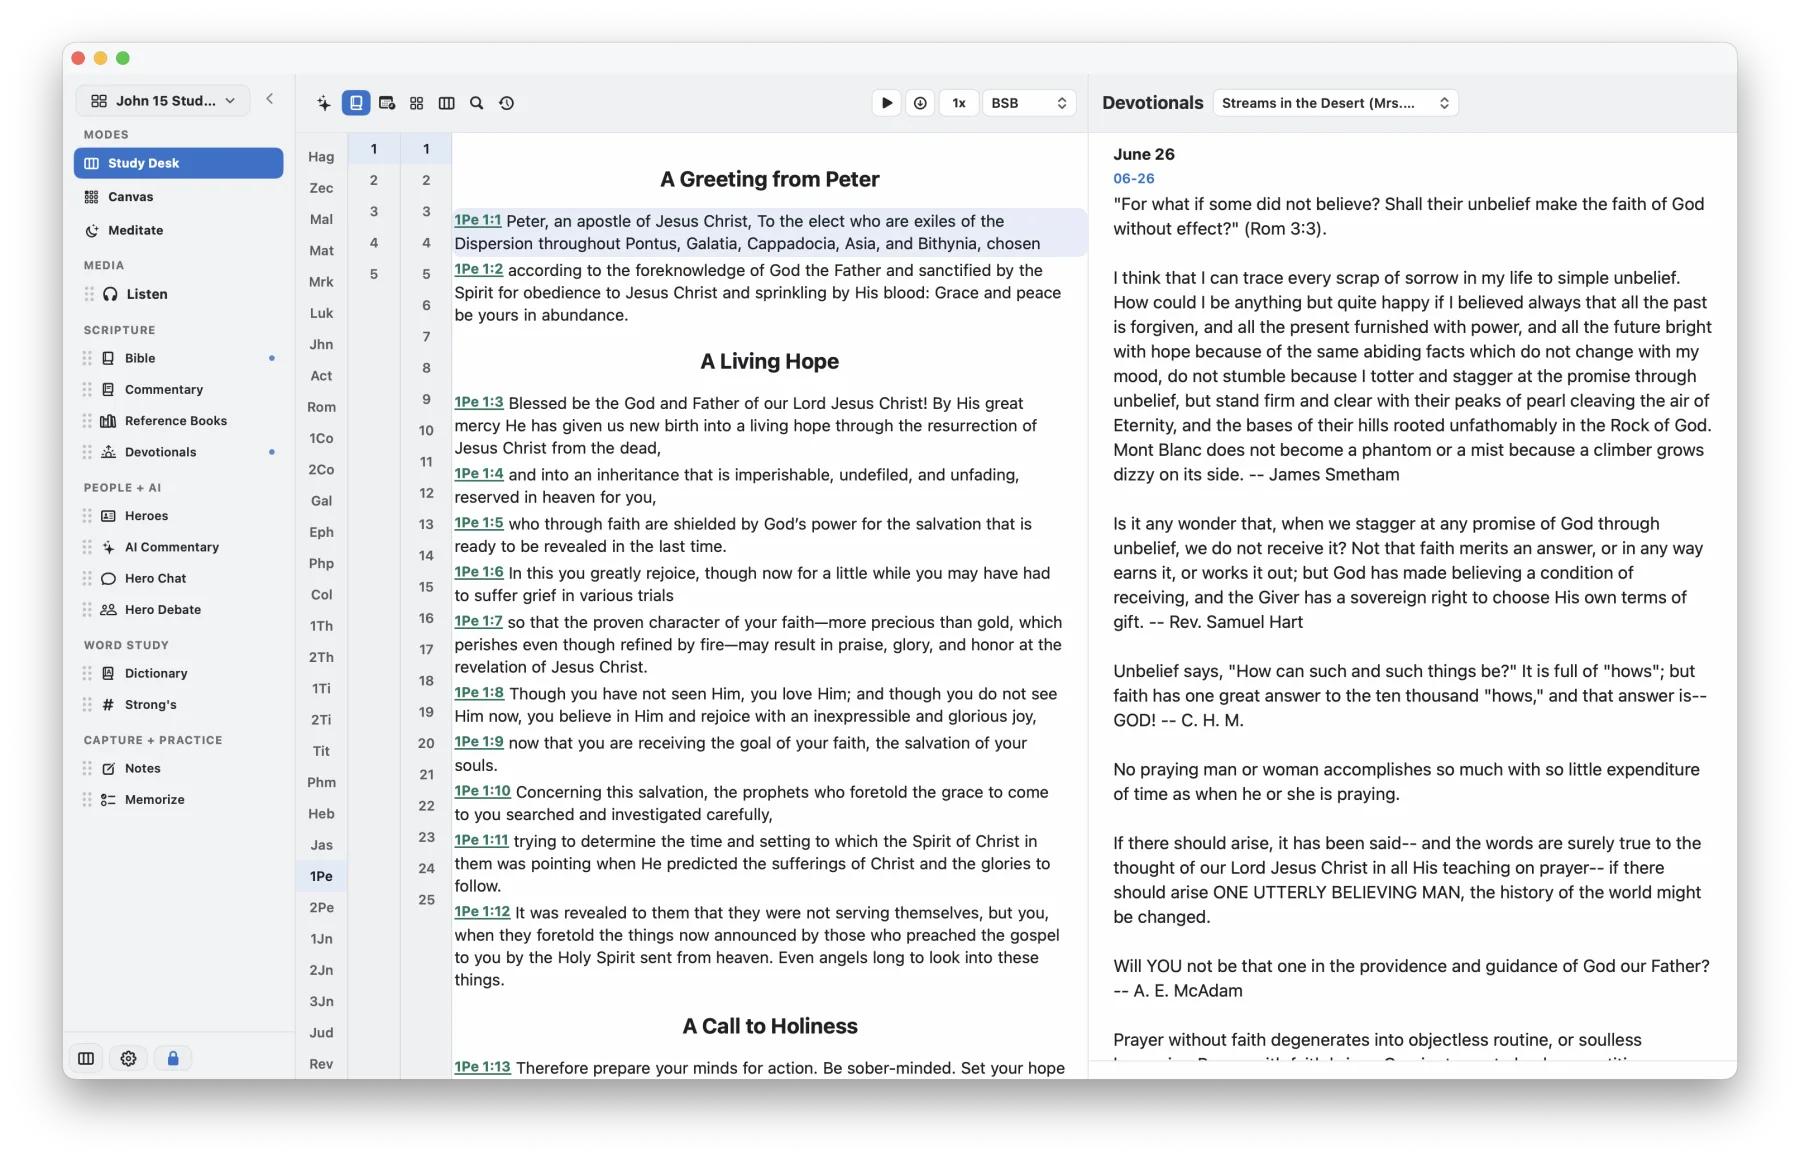
Task: Click the drag handle beside Bible
Action: point(87,358)
